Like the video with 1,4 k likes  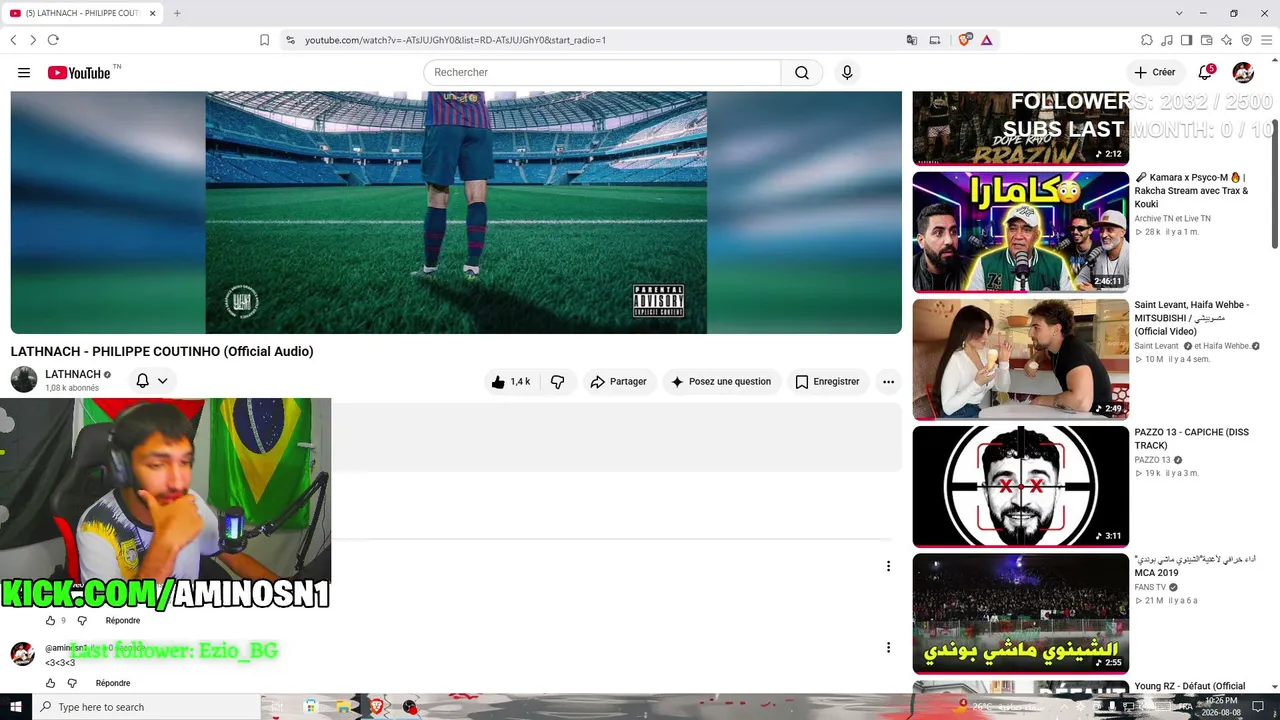coord(510,382)
